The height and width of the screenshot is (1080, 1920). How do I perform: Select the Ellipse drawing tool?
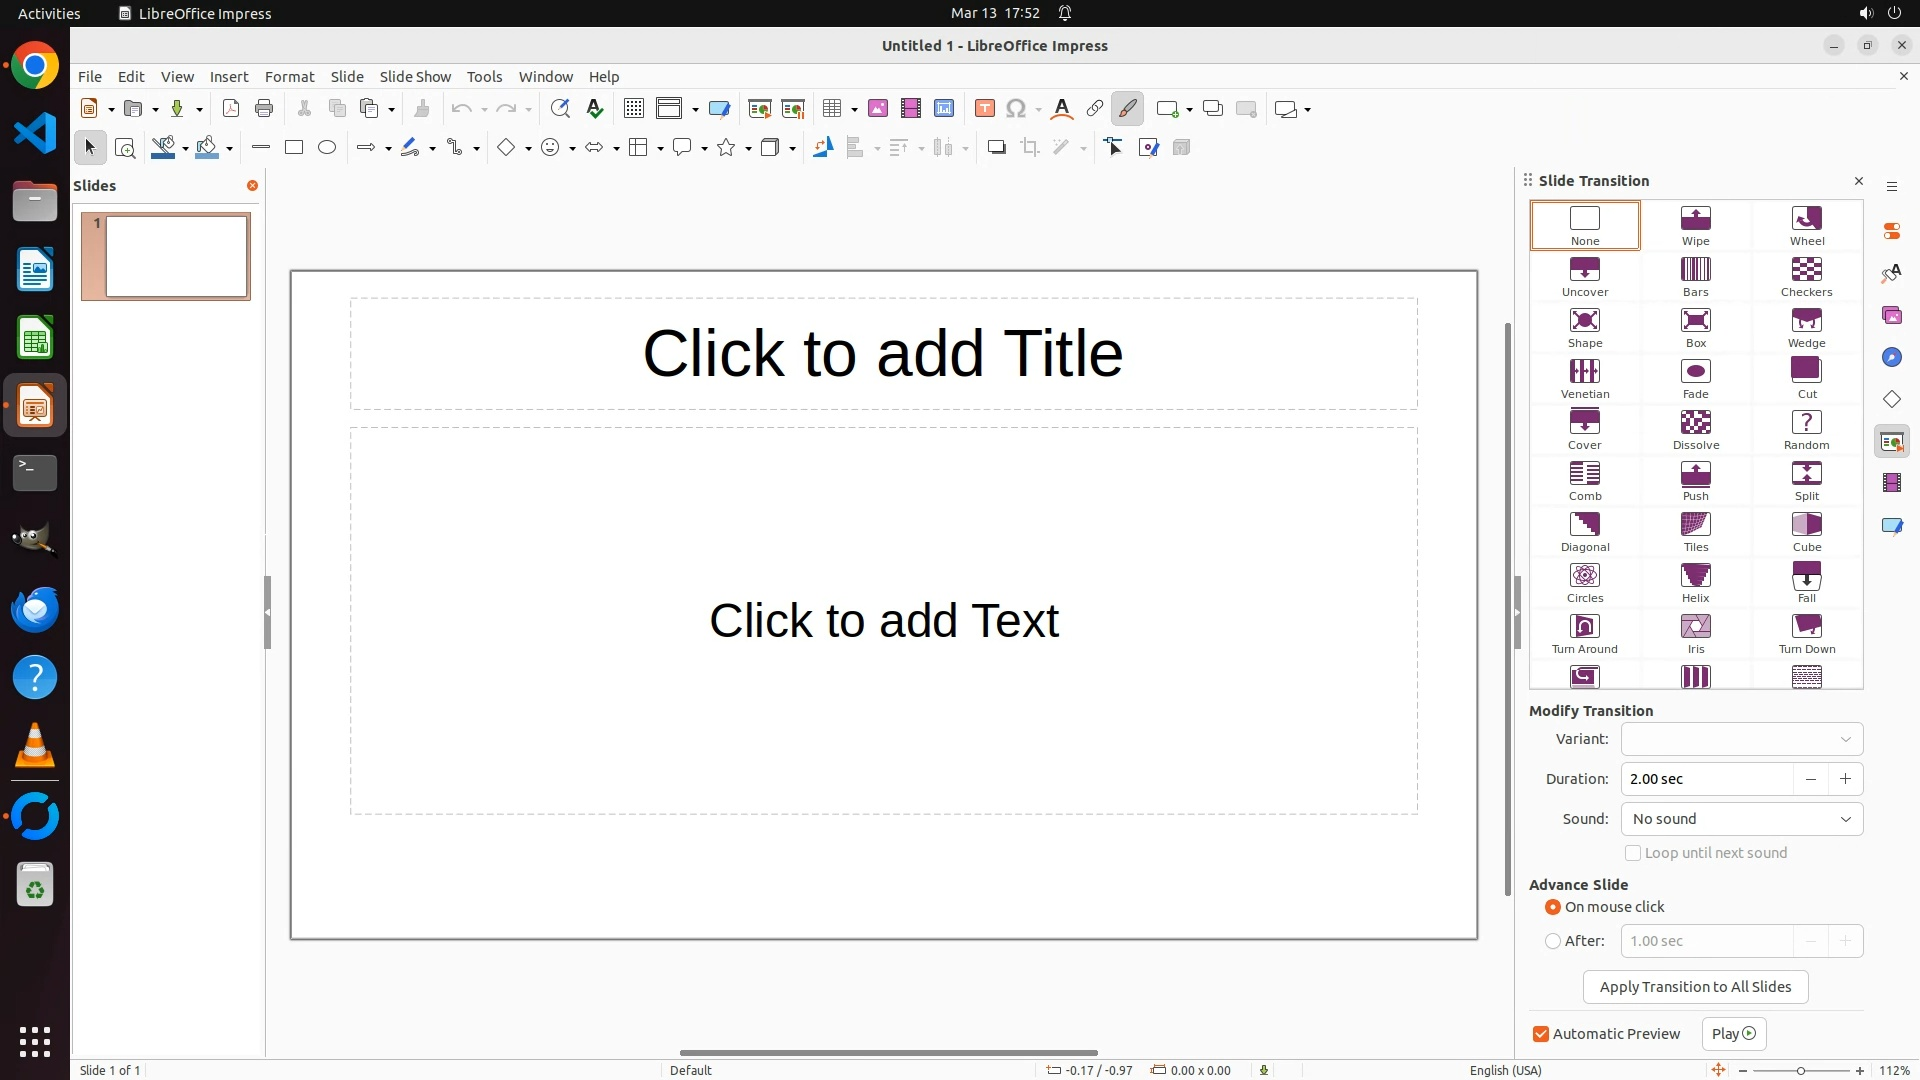327,148
